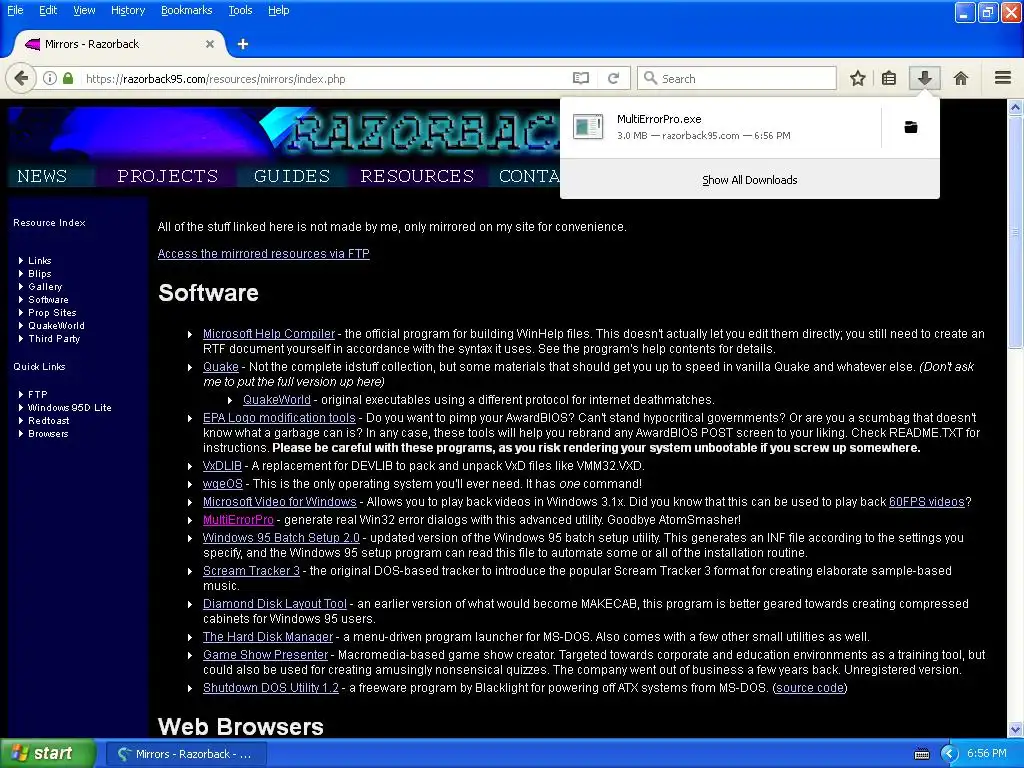
Task: Open the Tools menu
Action: click(x=240, y=10)
